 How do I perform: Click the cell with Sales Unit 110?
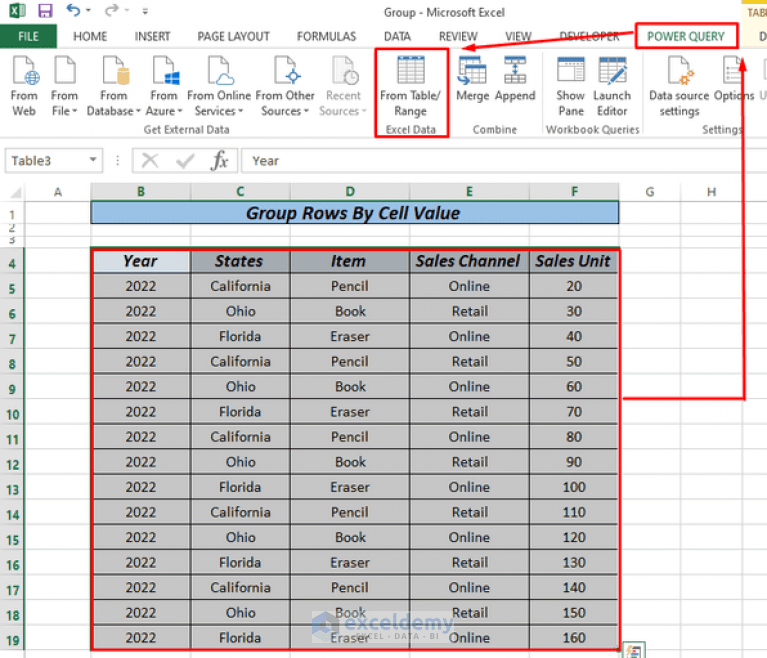click(x=574, y=512)
